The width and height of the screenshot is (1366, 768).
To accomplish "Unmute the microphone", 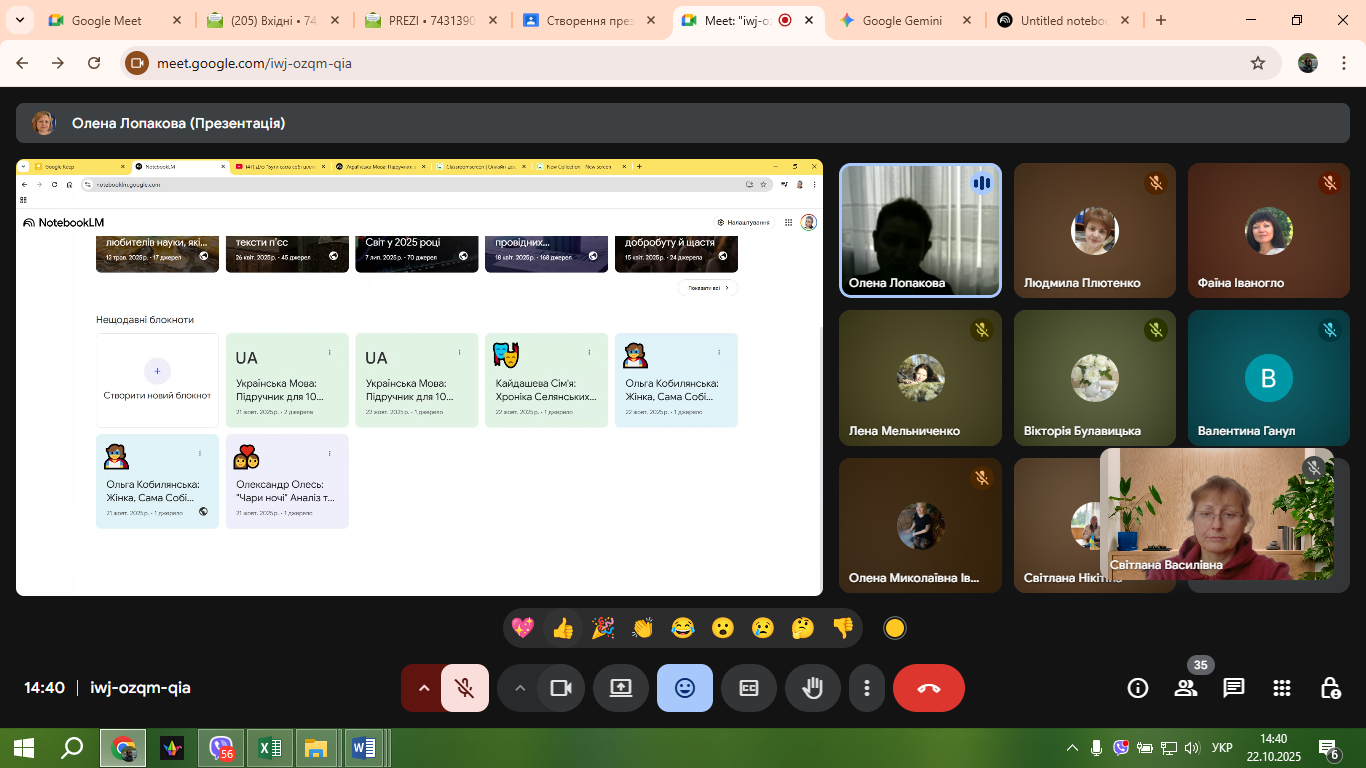I will pyautogui.click(x=464, y=688).
